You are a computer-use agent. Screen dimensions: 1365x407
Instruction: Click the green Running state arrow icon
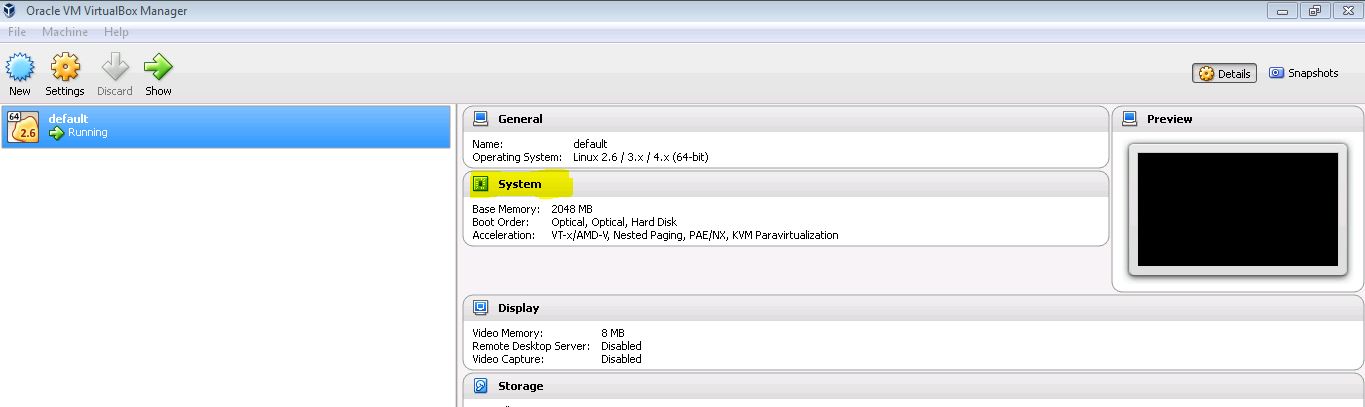[56, 133]
